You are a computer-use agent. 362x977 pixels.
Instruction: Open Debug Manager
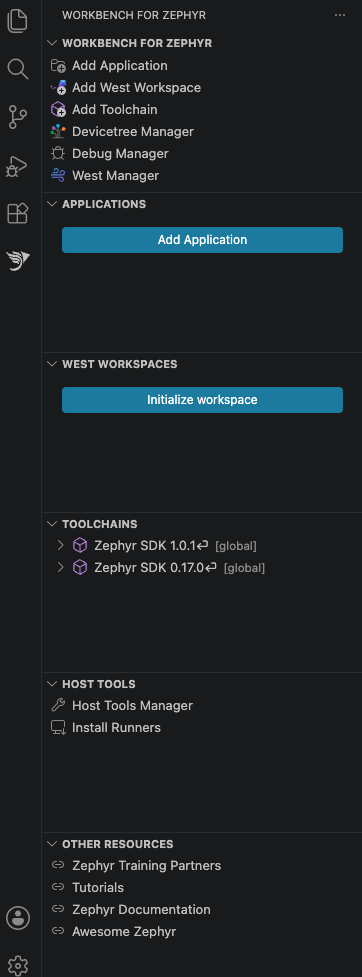[120, 153]
